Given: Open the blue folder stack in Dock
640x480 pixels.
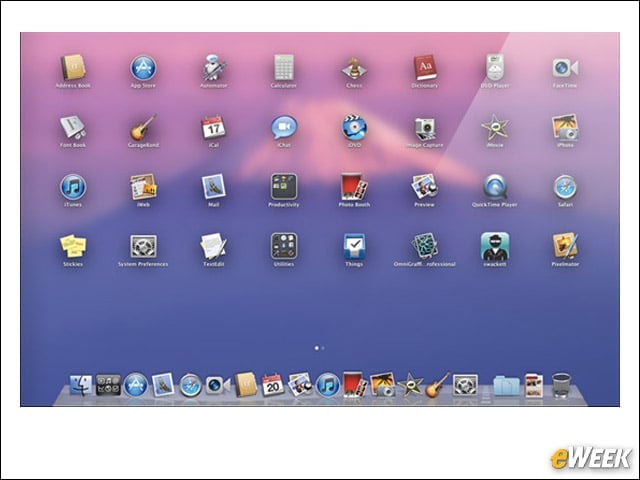Looking at the screenshot, I should pos(507,386).
